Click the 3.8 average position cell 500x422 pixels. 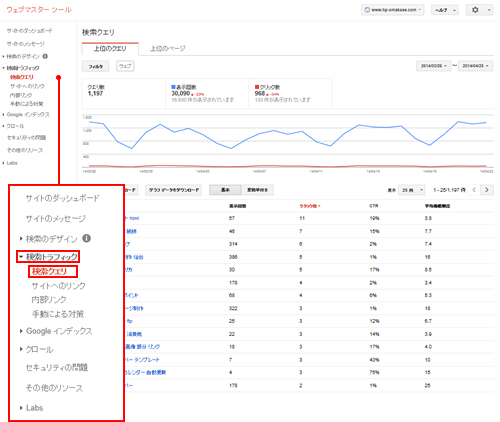428,218
